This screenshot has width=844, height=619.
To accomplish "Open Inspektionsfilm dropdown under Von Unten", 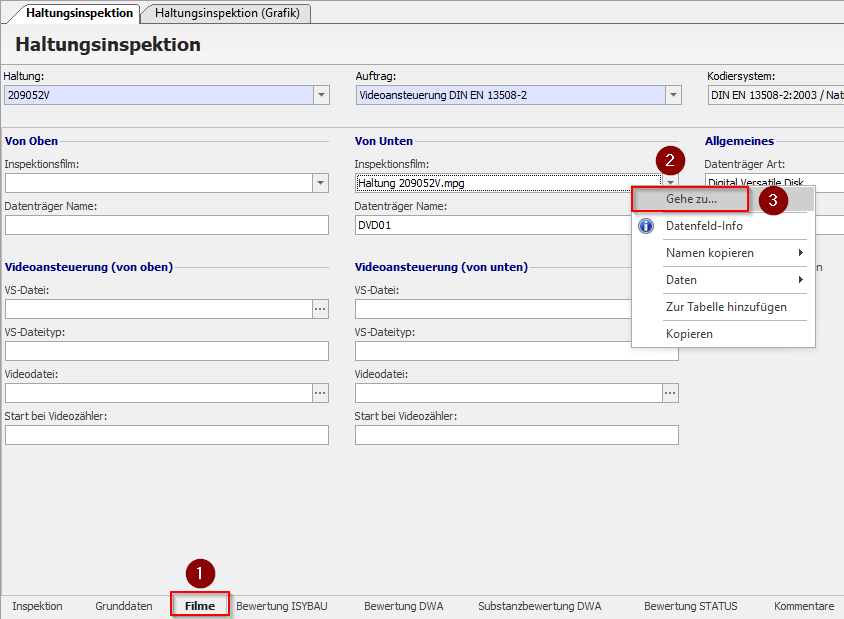I will [671, 183].
